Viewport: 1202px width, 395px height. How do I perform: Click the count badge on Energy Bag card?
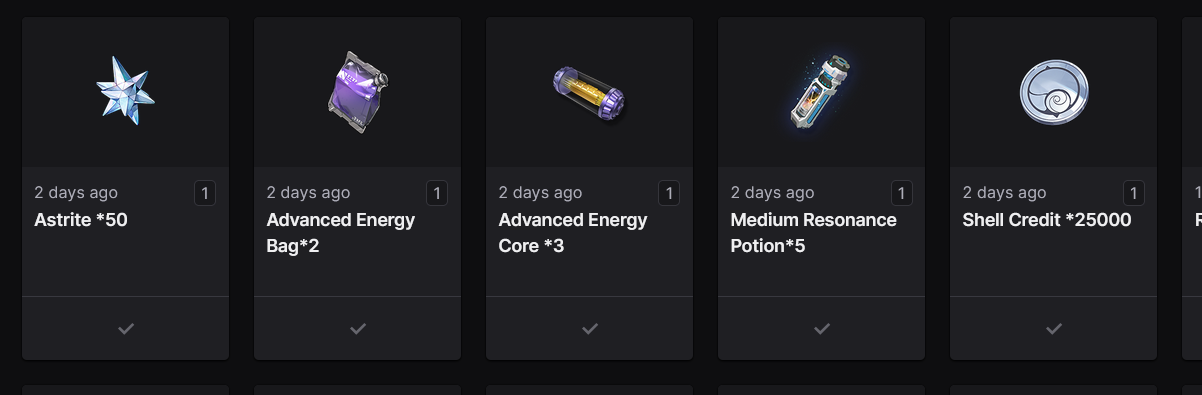tap(437, 193)
